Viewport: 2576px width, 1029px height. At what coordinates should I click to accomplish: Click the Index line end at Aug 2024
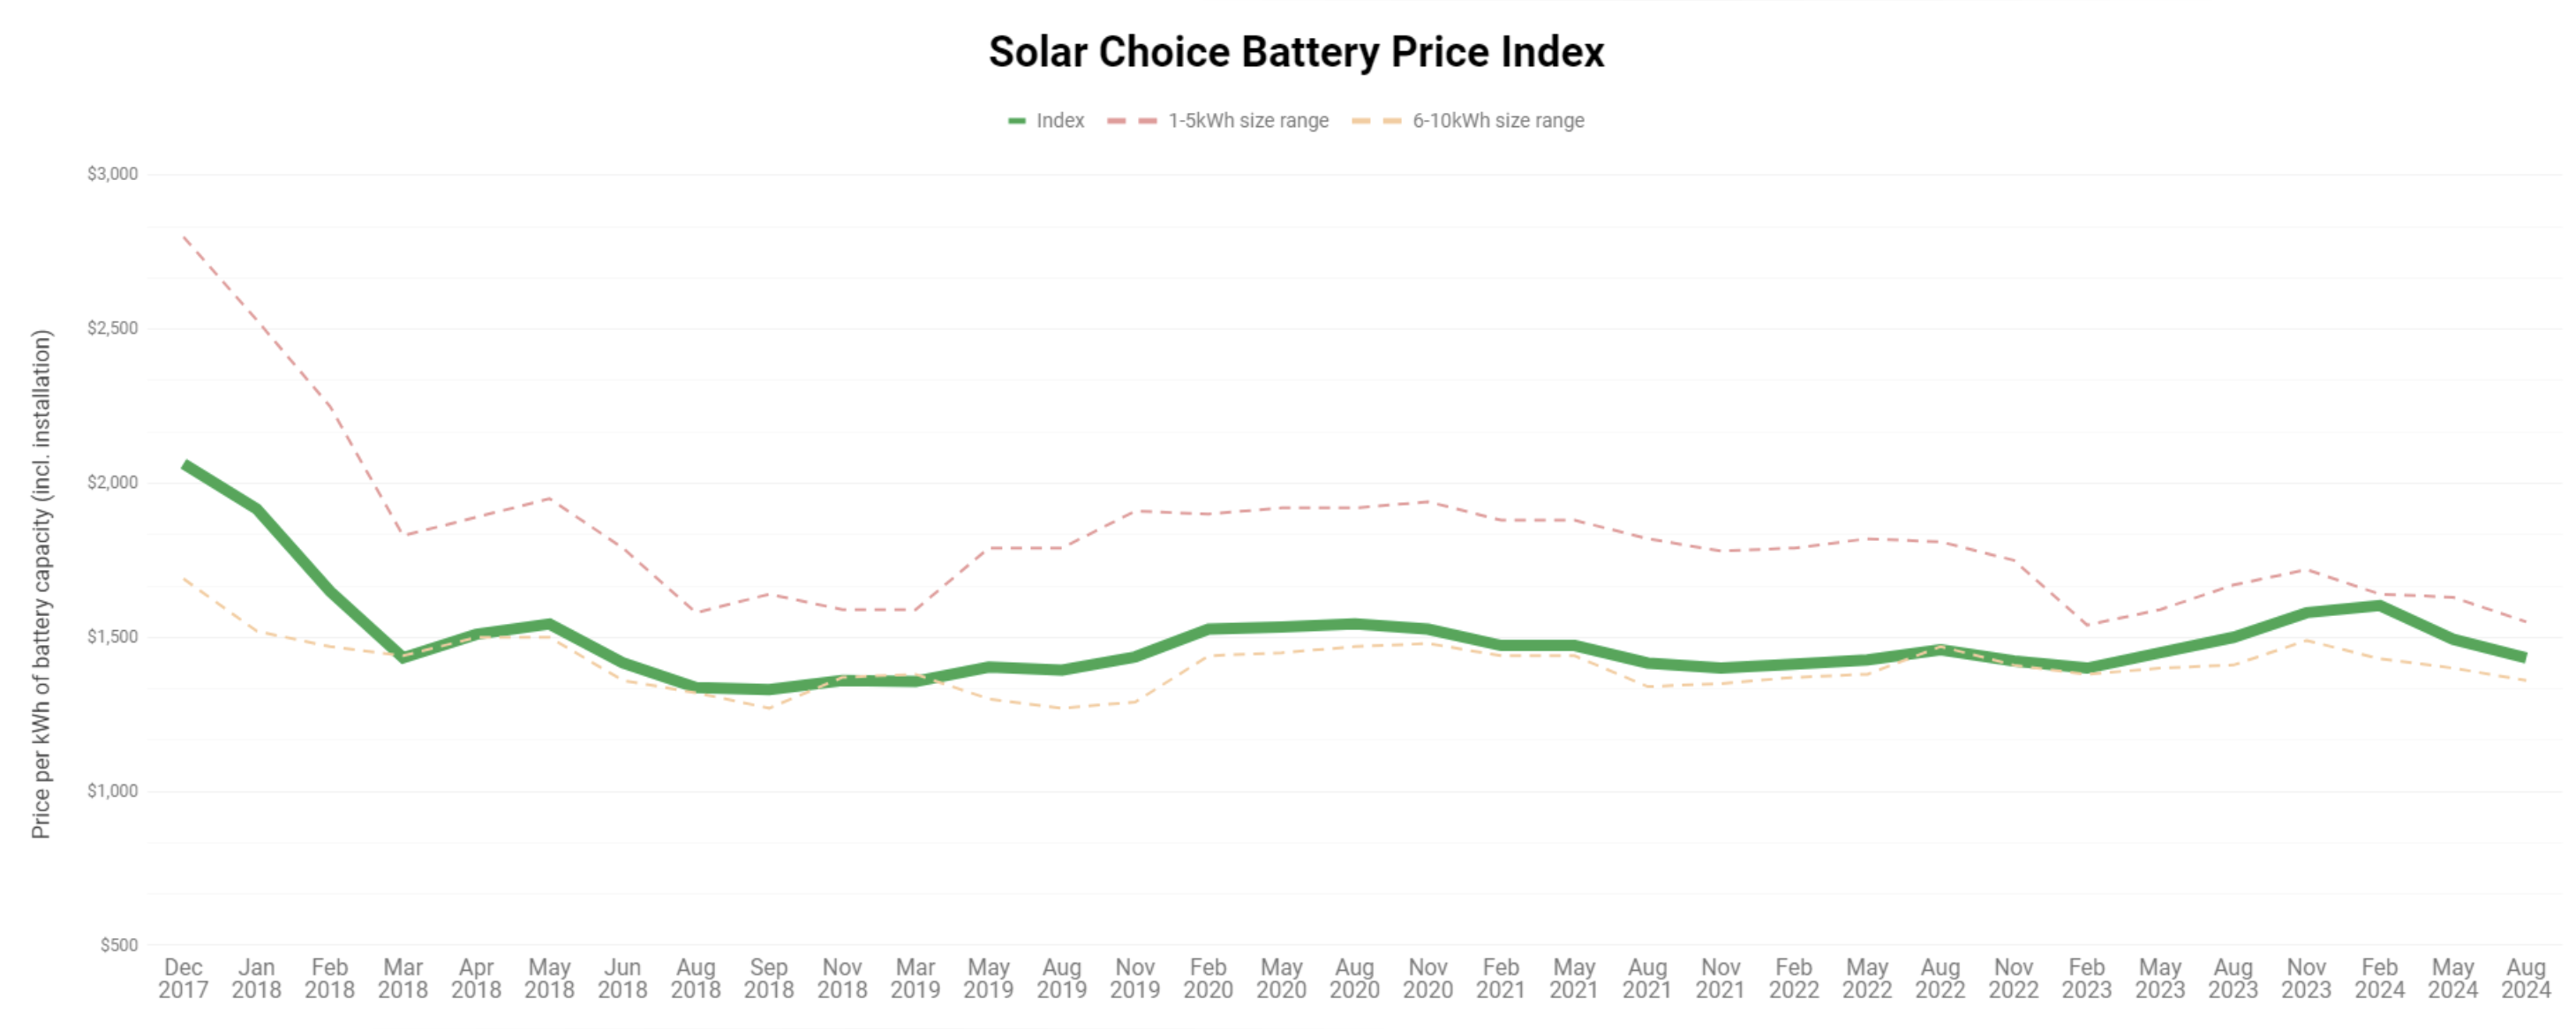(2524, 657)
